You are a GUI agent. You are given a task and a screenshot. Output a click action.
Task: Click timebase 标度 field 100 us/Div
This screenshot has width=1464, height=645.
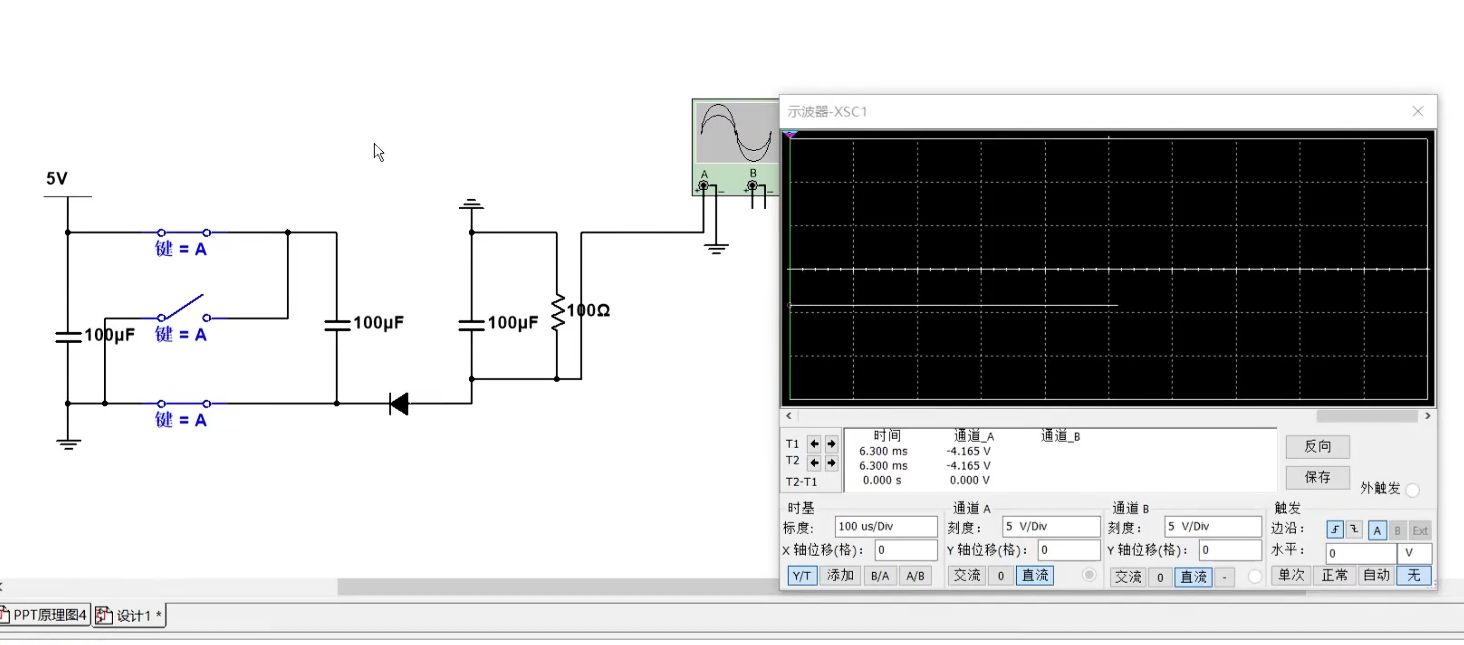point(886,526)
